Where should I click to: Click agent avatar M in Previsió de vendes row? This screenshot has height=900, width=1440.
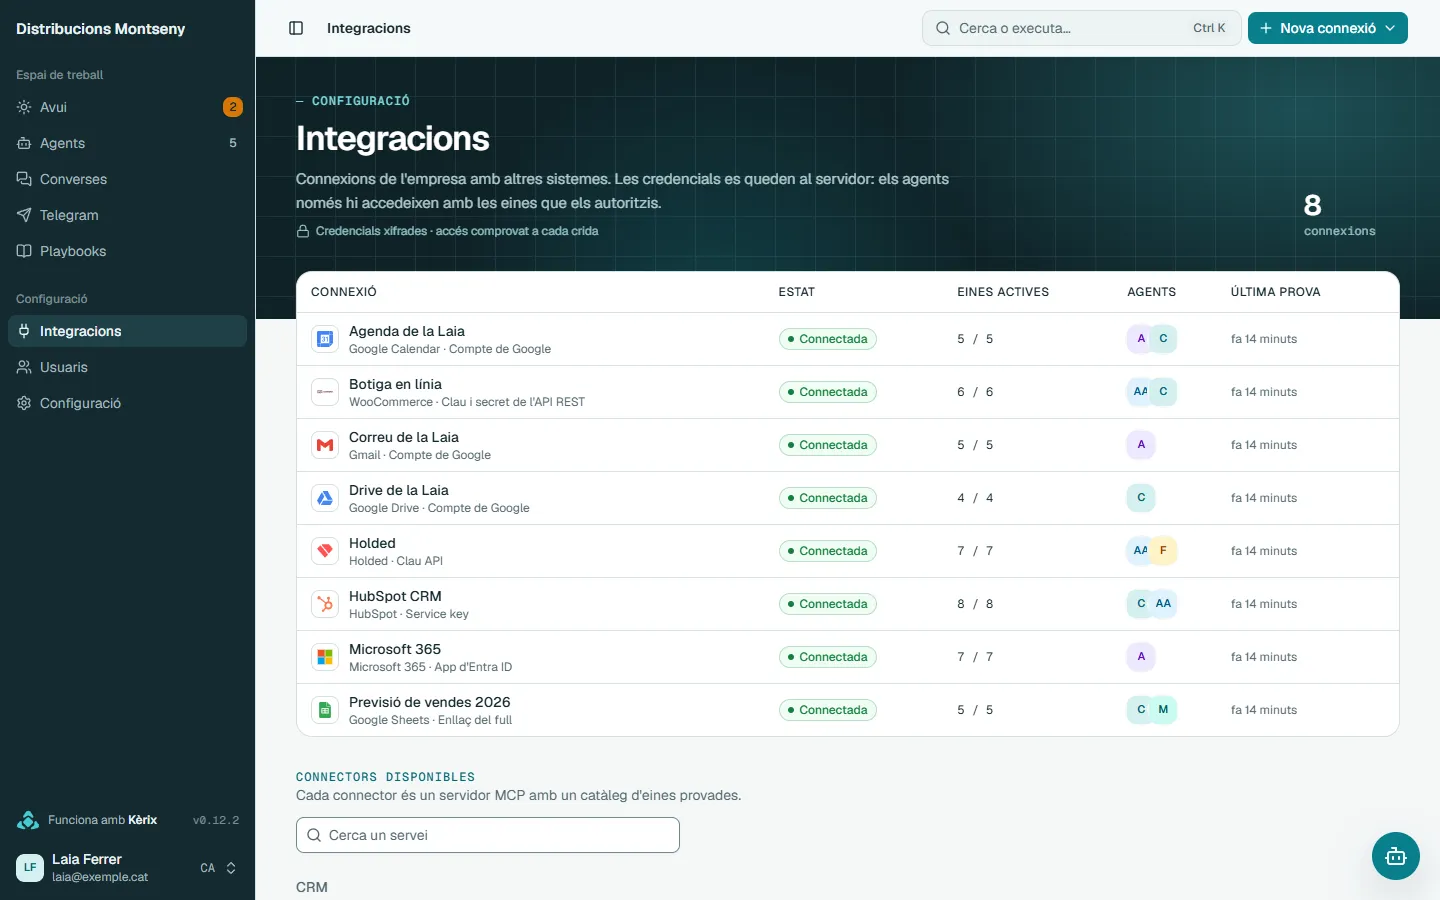pyautogui.click(x=1163, y=709)
